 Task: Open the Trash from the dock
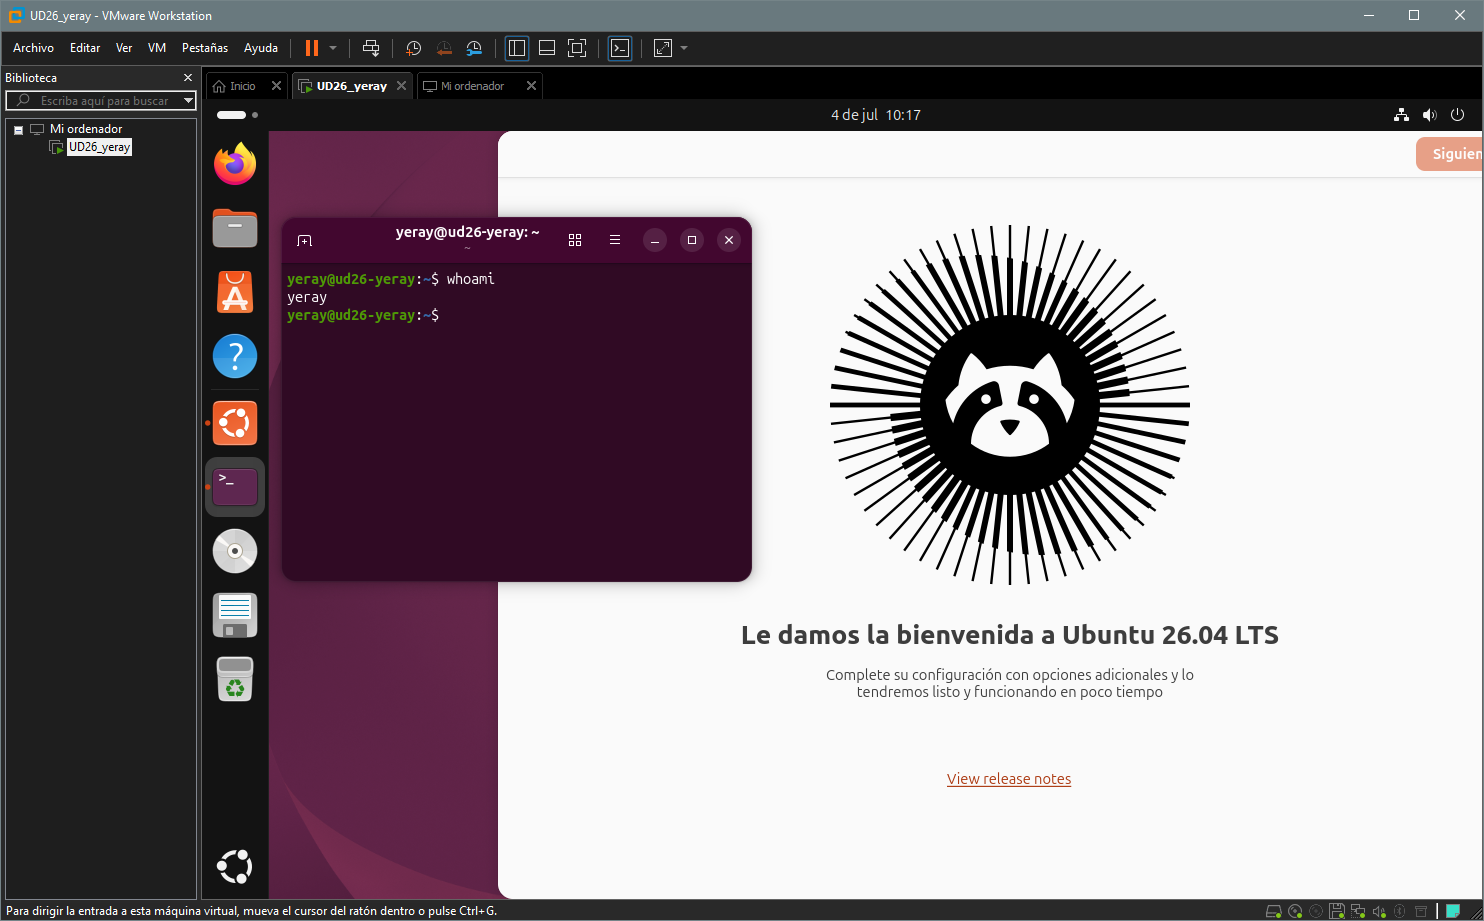click(235, 679)
